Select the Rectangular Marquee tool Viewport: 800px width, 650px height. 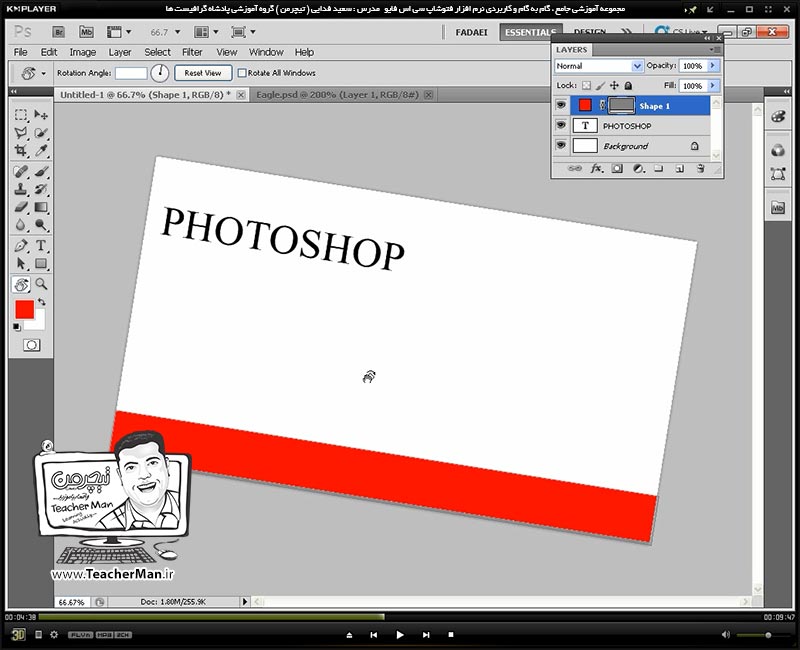coord(21,115)
